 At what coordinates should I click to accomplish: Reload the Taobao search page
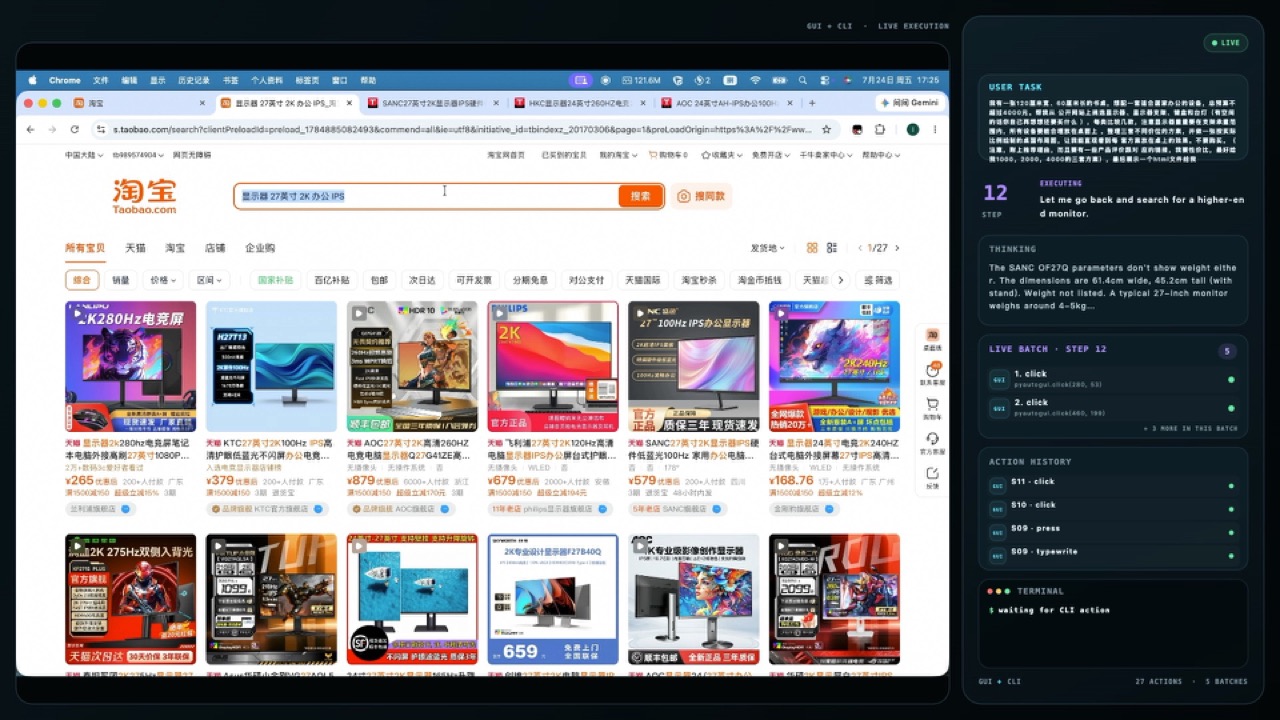[x=74, y=129]
